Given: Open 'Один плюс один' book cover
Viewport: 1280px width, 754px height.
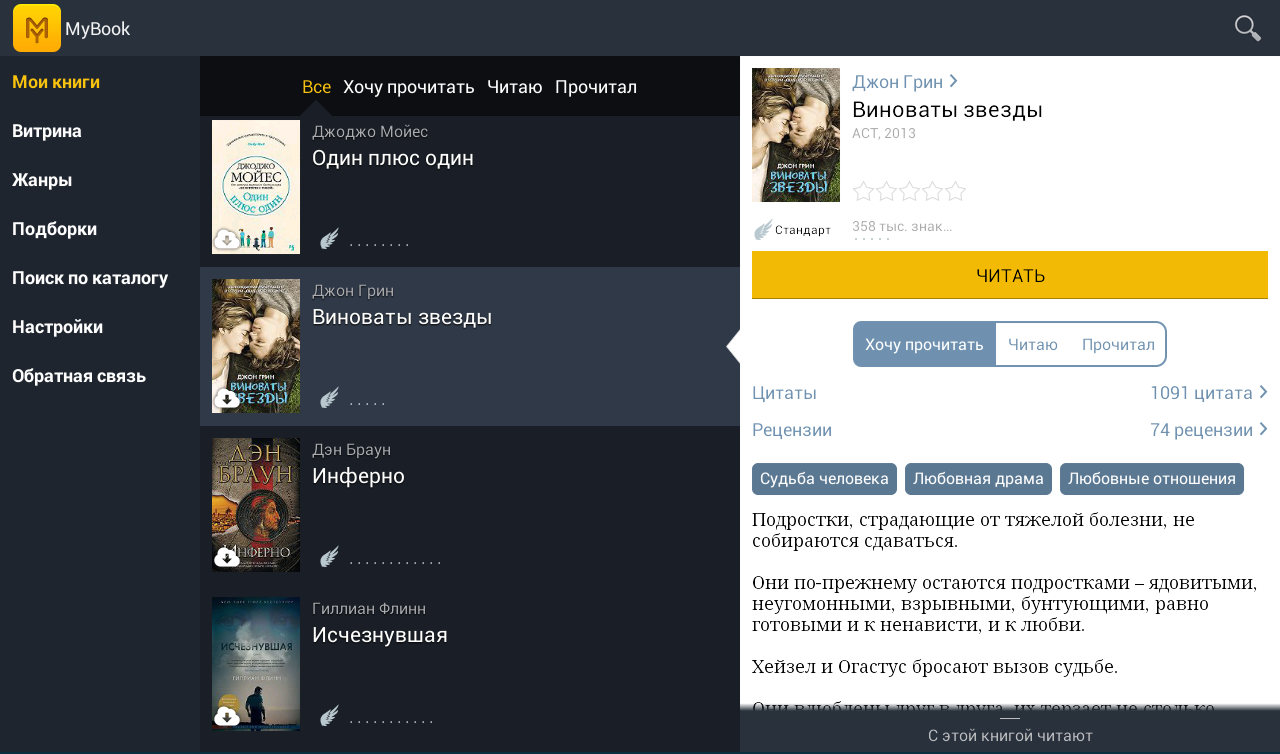Looking at the screenshot, I should tap(256, 187).
